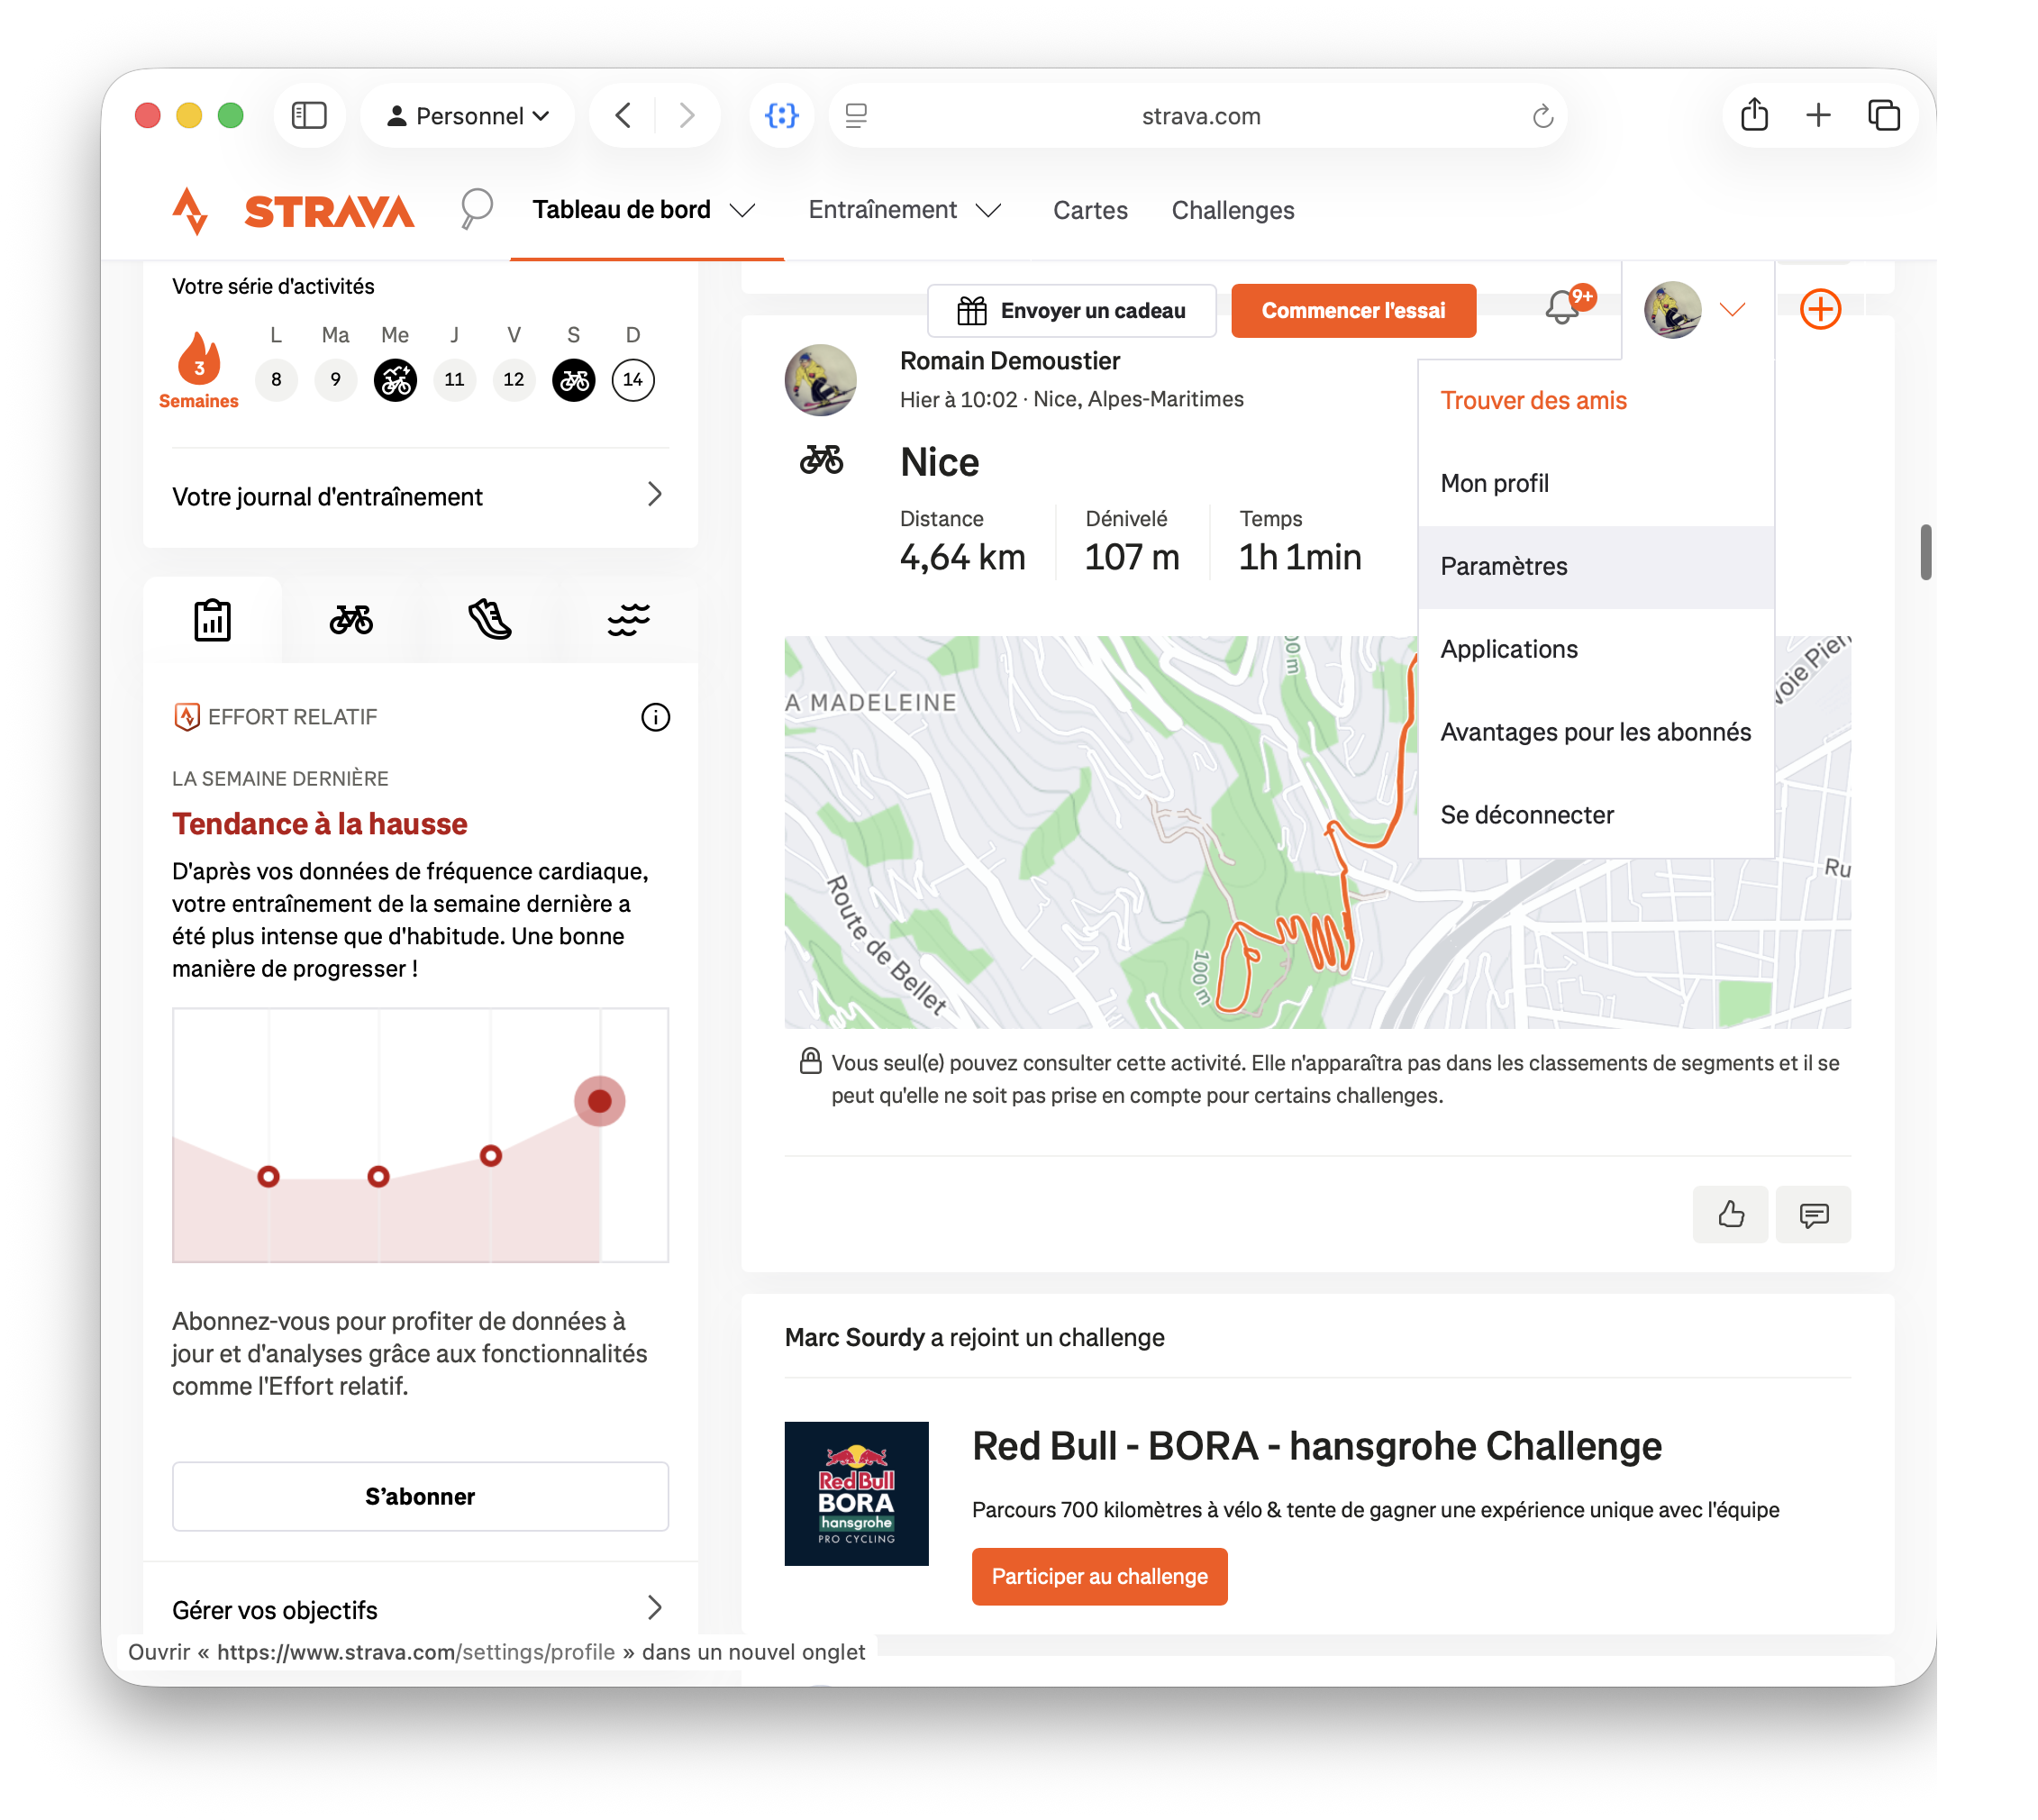Screen dimensions: 2038x1820
Task: Select the swimming waves tab
Action: [x=629, y=620]
